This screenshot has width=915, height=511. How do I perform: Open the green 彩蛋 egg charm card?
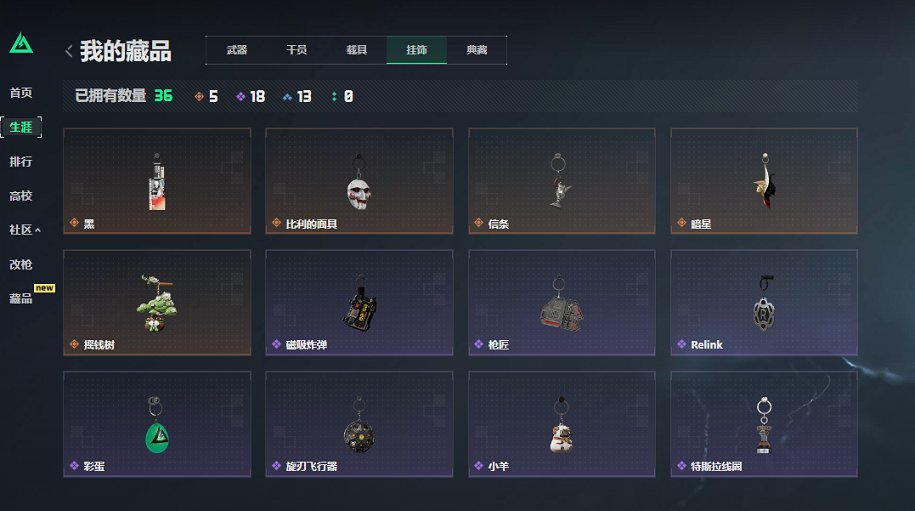point(157,424)
